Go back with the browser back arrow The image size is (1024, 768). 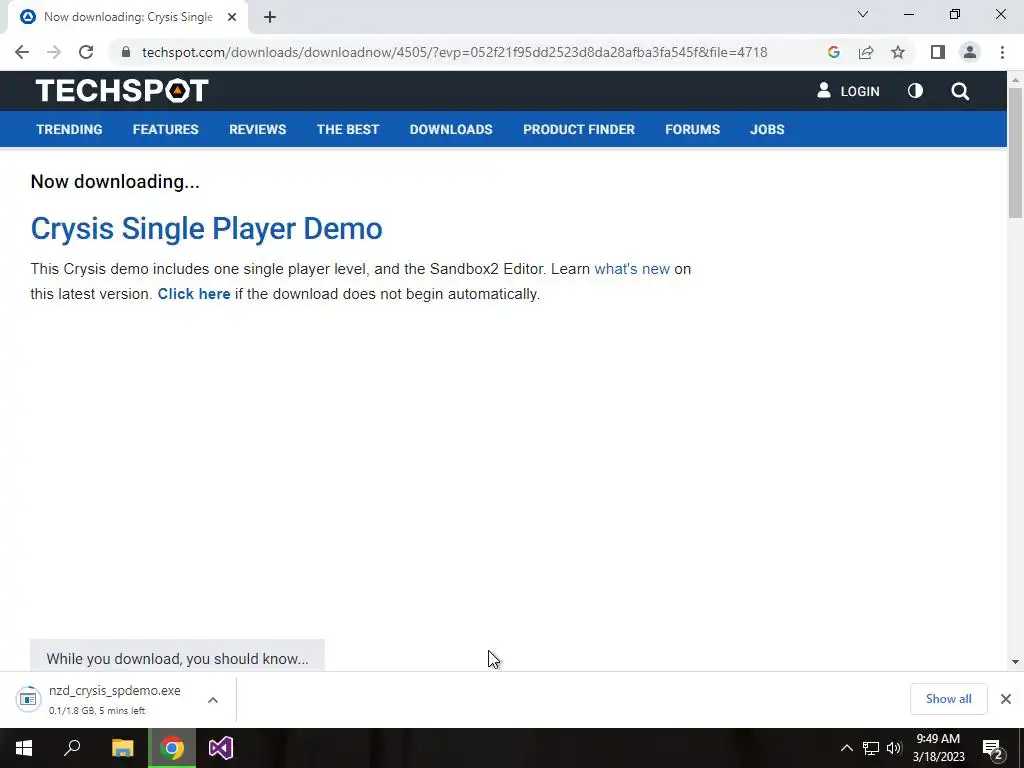coord(22,52)
